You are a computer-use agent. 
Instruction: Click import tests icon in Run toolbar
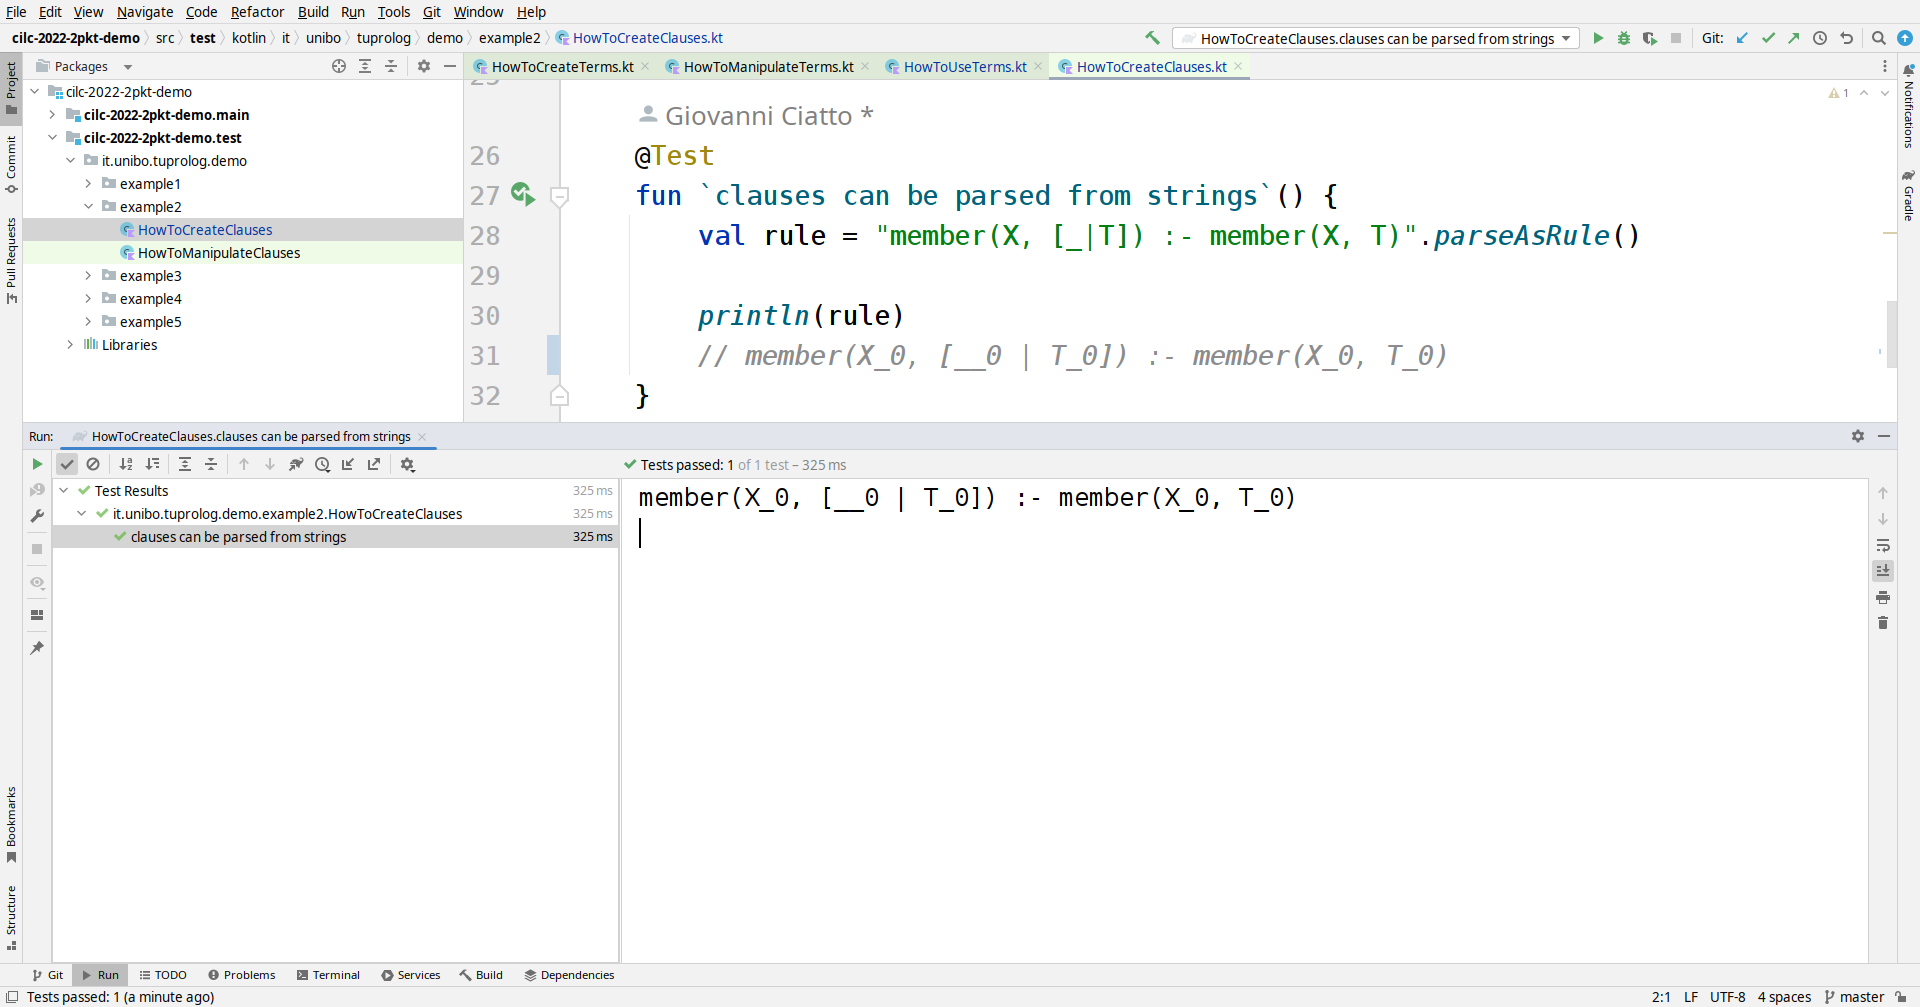348,464
